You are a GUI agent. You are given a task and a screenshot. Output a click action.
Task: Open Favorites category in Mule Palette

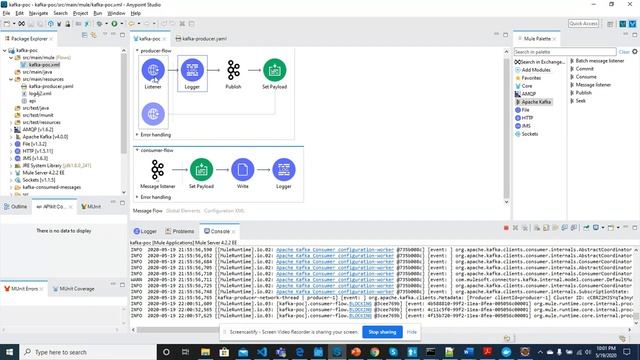[528, 78]
